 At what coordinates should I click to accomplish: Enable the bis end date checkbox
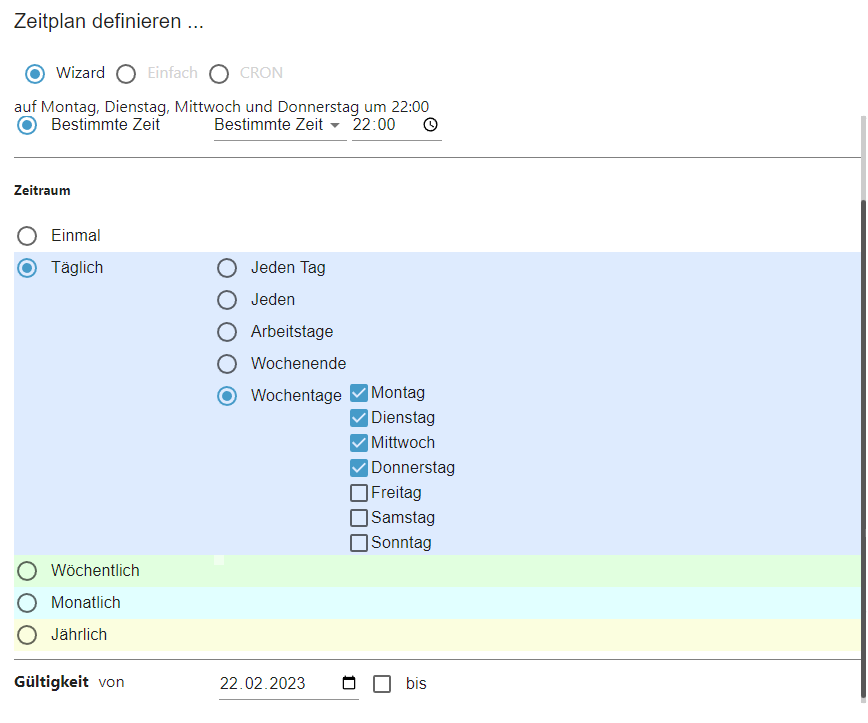382,684
